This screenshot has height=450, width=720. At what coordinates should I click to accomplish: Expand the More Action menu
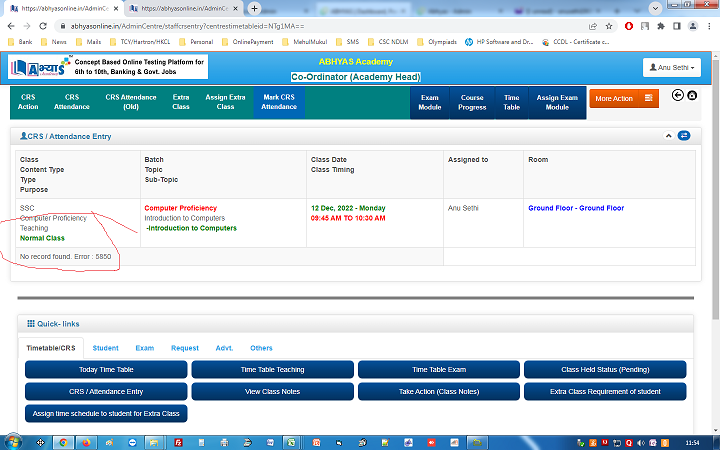(624, 99)
